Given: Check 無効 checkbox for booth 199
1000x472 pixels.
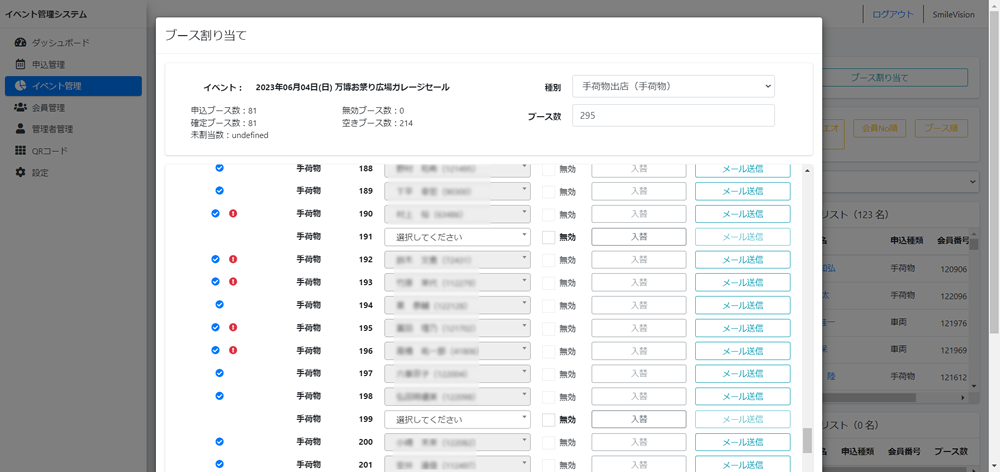Looking at the screenshot, I should [x=548, y=419].
